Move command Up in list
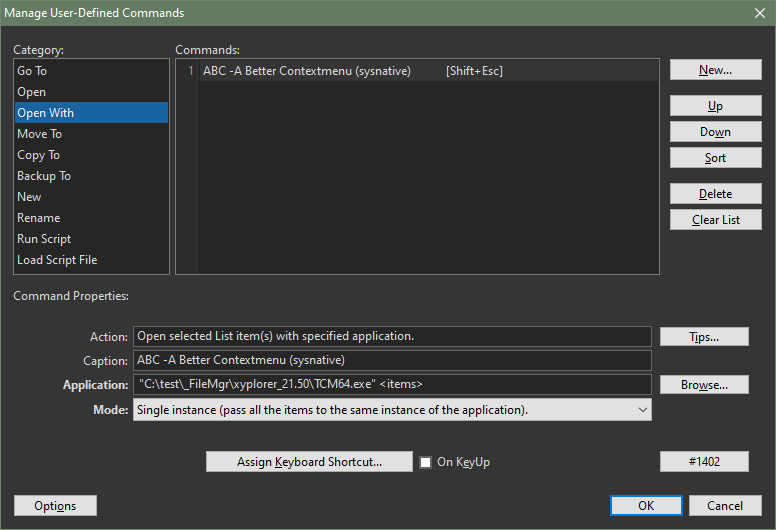 click(716, 106)
